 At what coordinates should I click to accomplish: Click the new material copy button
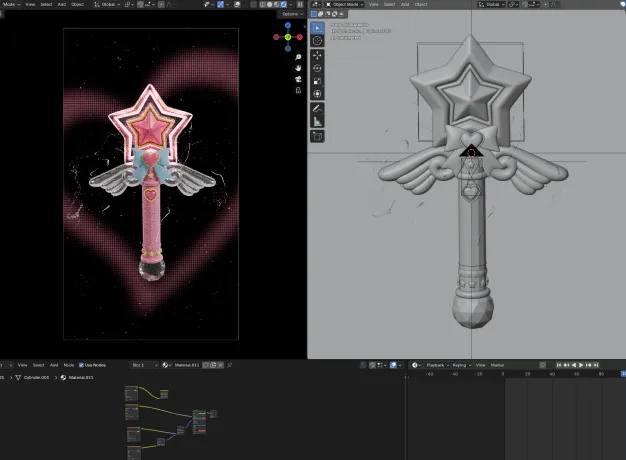[x=213, y=365]
